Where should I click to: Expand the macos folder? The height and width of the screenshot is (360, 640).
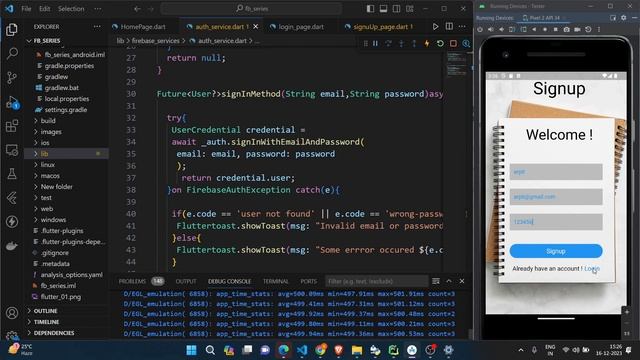50,176
